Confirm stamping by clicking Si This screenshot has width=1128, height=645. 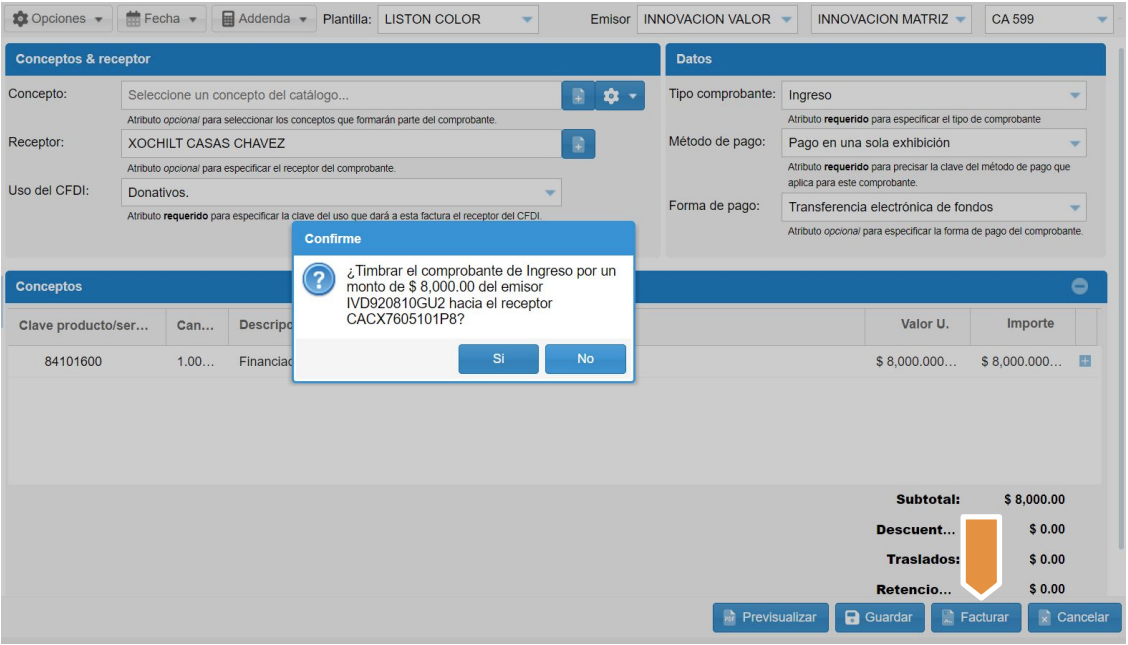498,359
